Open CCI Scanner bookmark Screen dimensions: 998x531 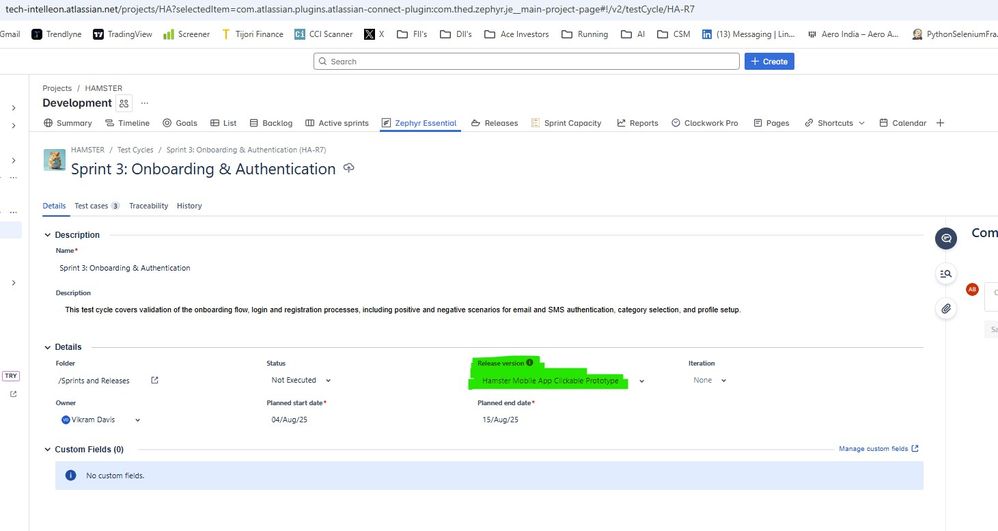pos(323,34)
